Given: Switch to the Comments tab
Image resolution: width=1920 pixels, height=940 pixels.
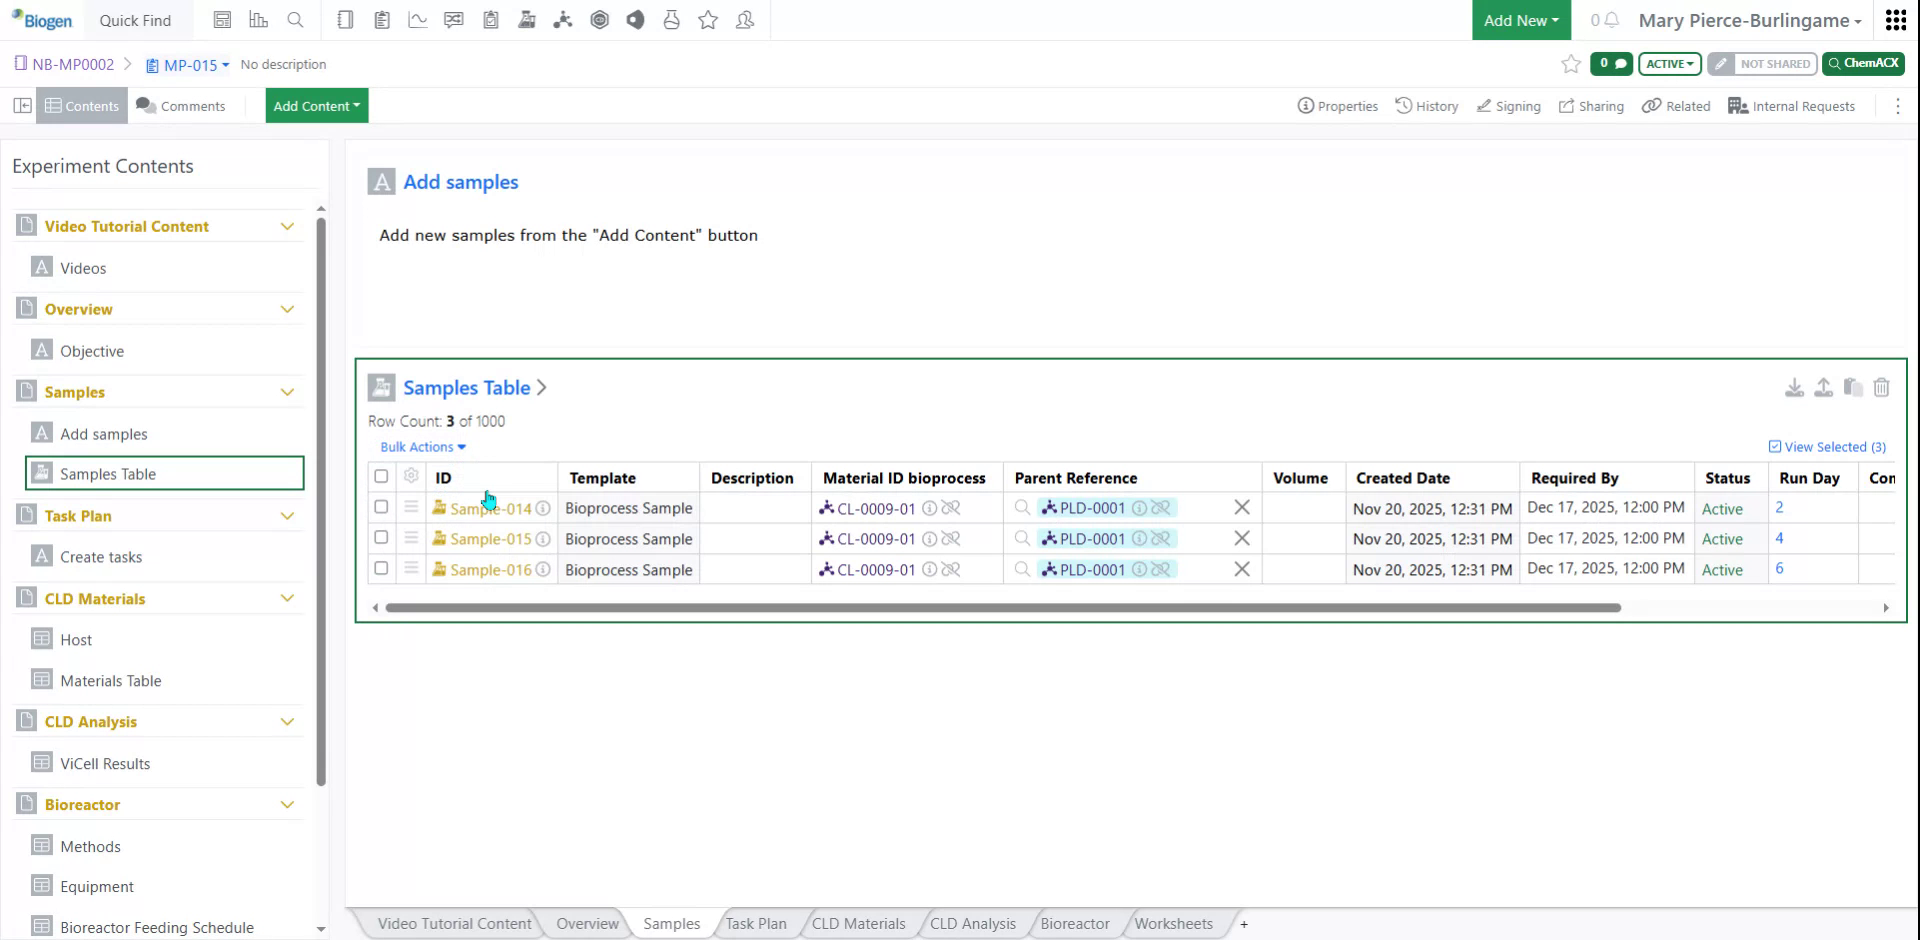Looking at the screenshot, I should [181, 105].
